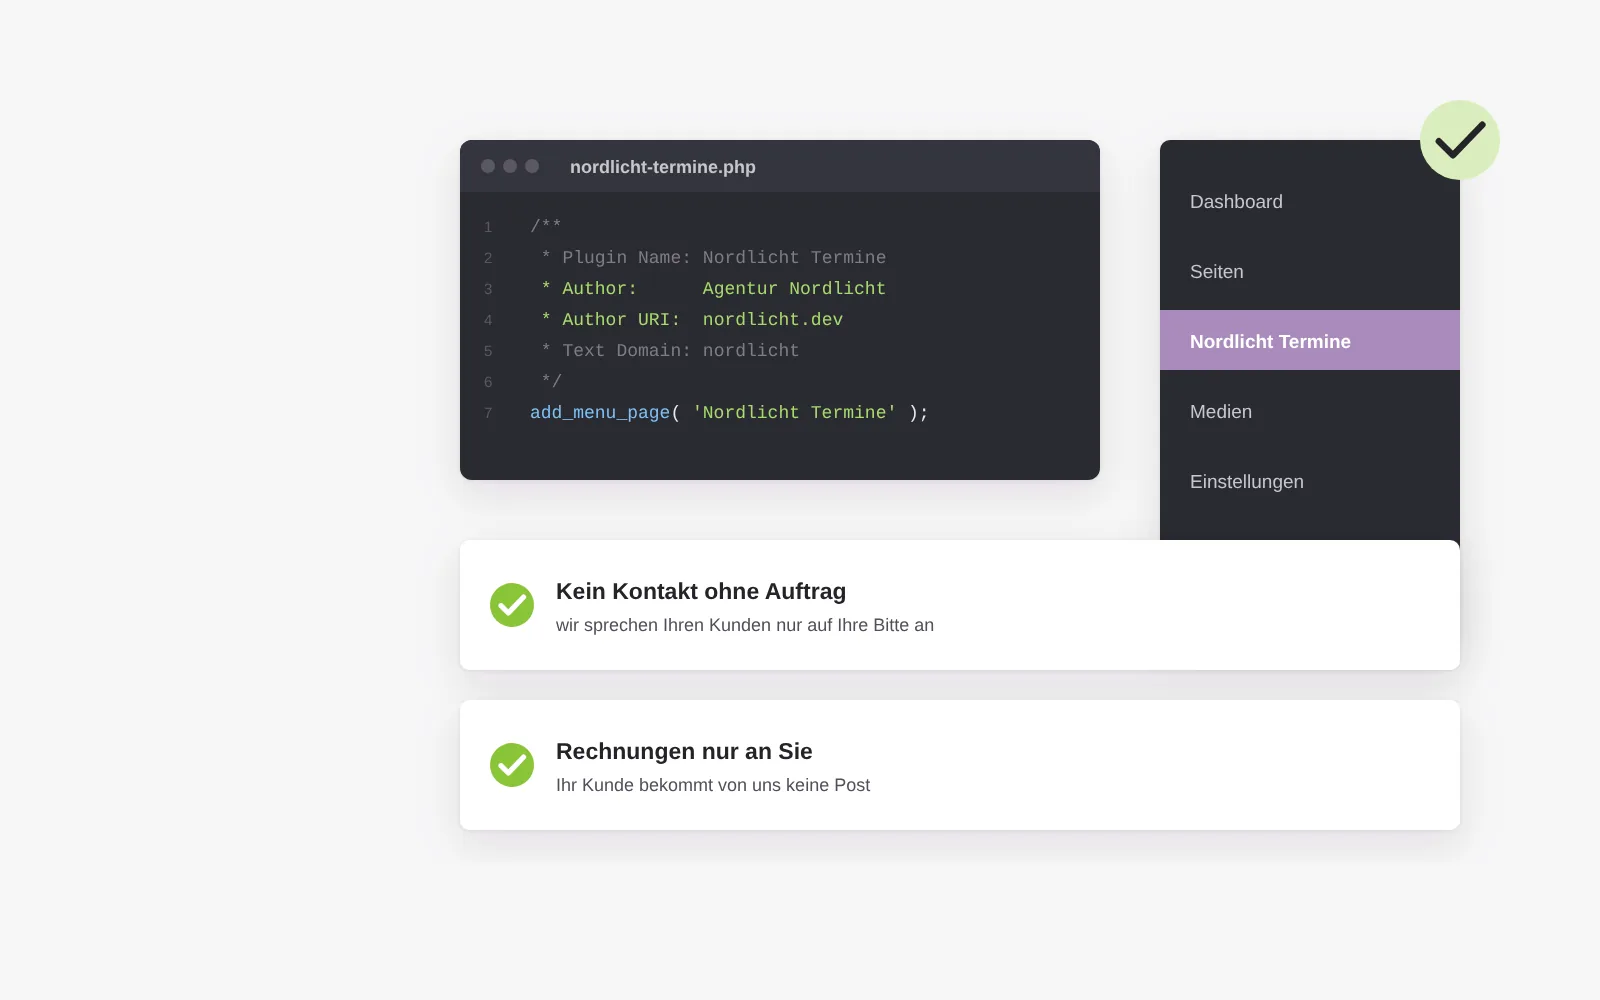This screenshot has height=1000, width=1600.
Task: Click the first window dot in the code editor
Action: click(488, 166)
